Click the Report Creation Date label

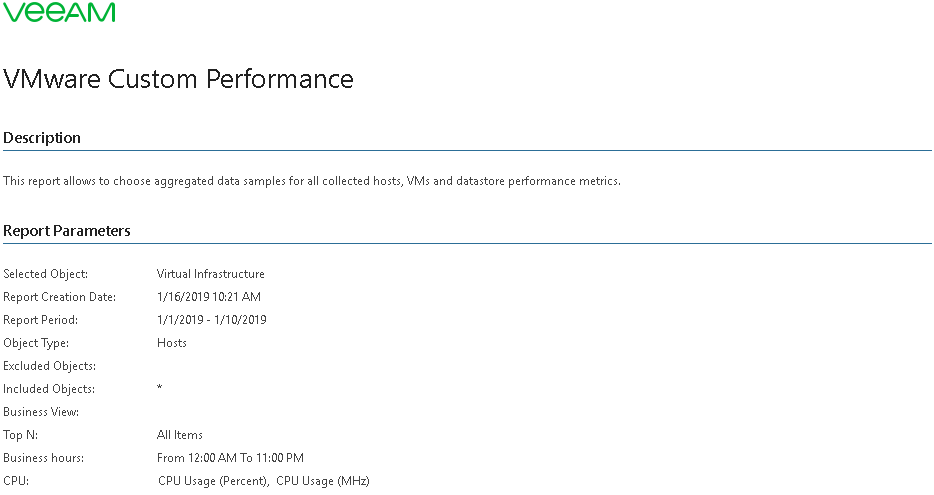(60, 297)
